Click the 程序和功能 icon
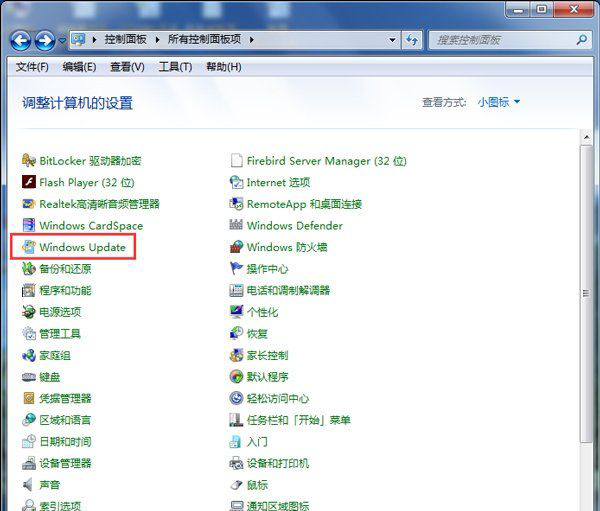 (29, 291)
